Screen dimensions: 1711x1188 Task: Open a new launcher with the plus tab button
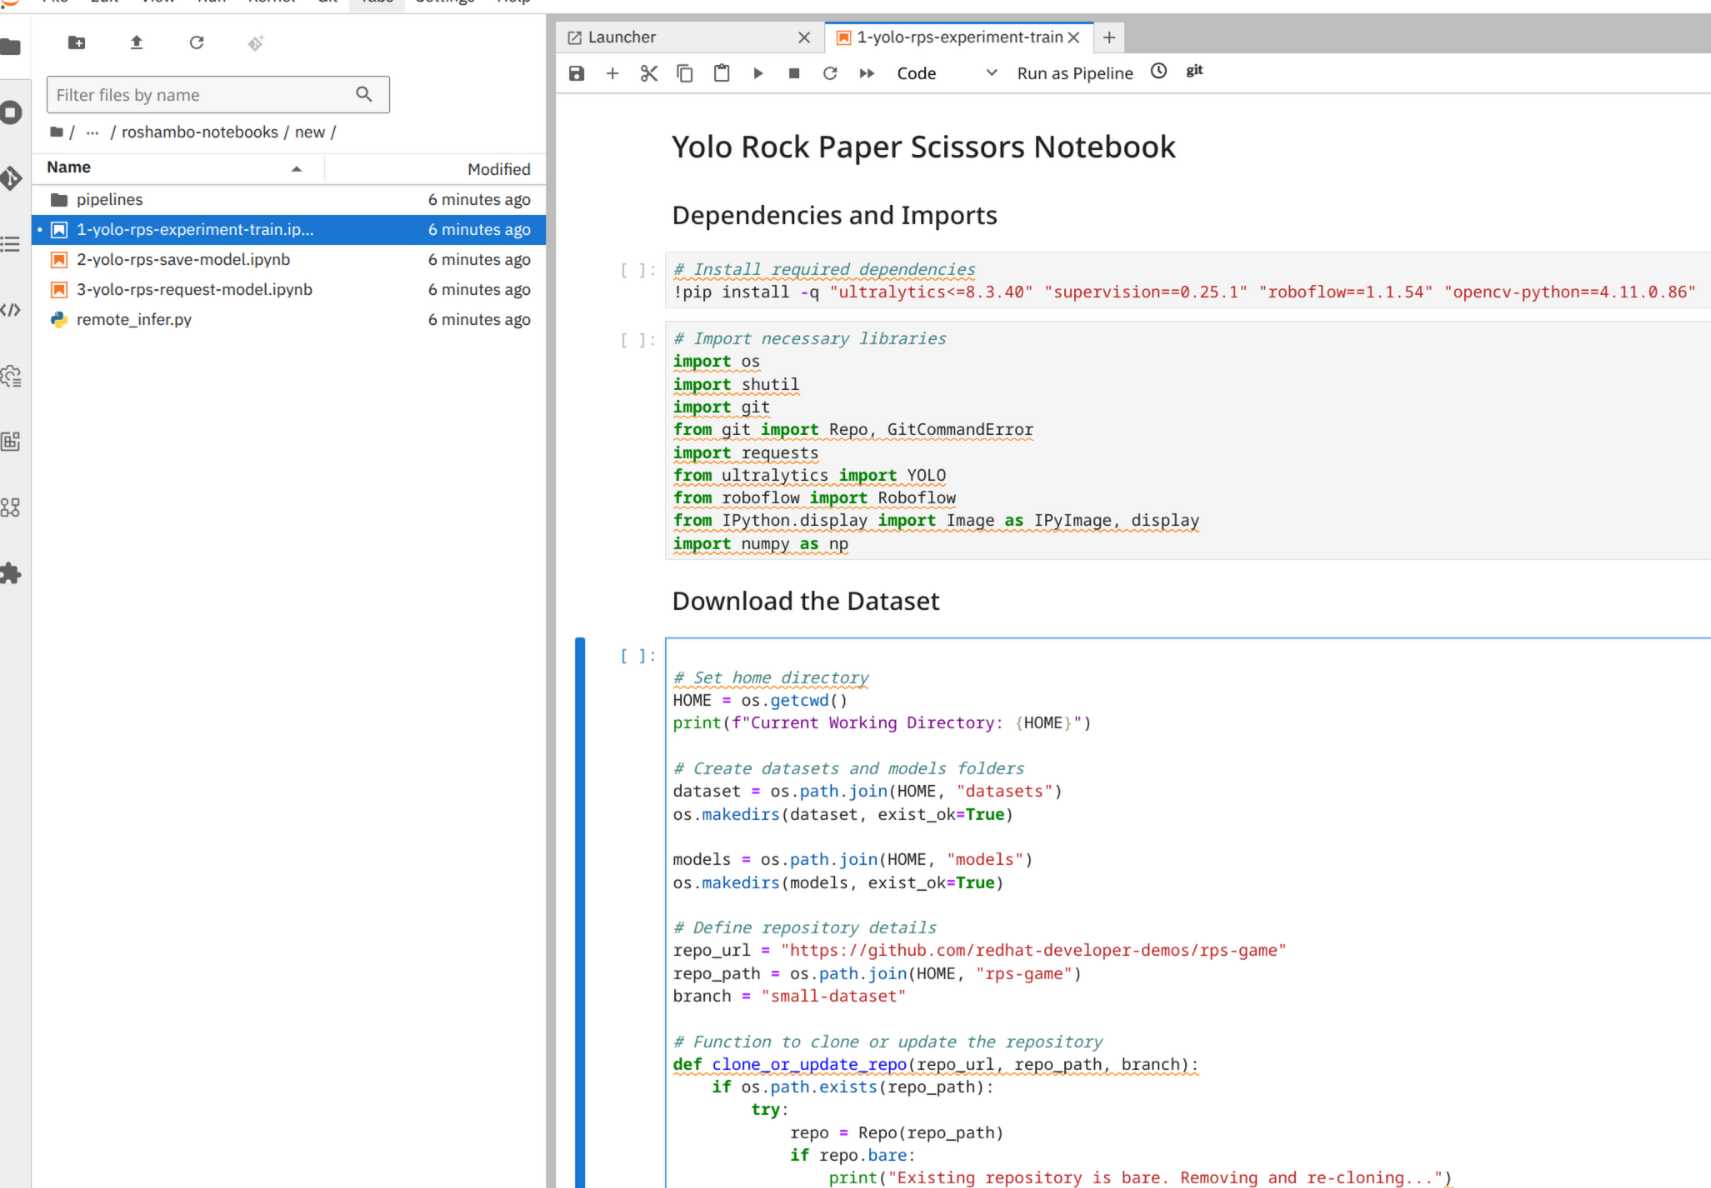click(x=1109, y=37)
